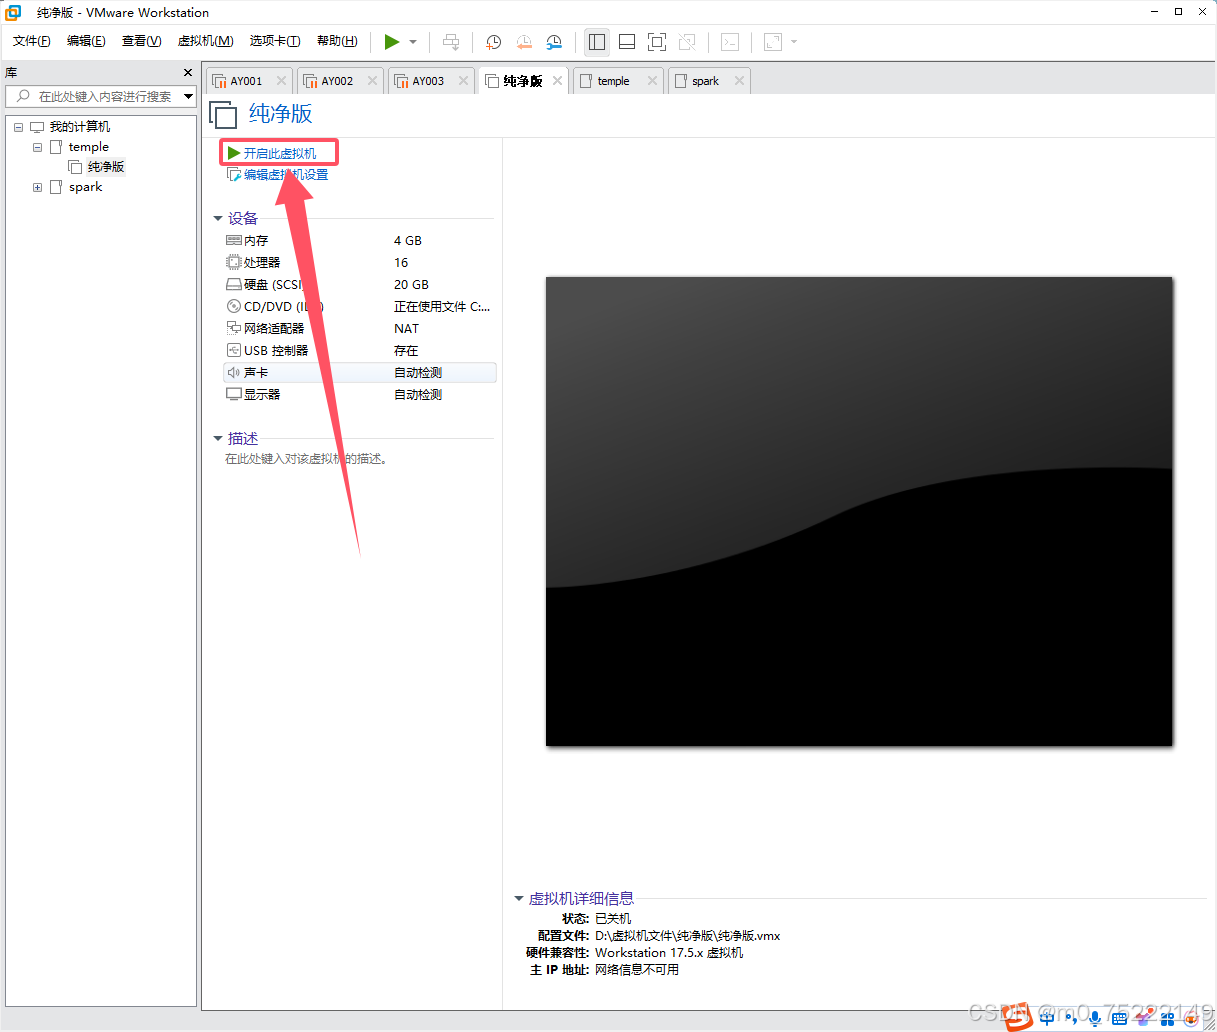Click the 网络适配器 network adapter icon
Screen dimensions: 1217x1032
234,328
